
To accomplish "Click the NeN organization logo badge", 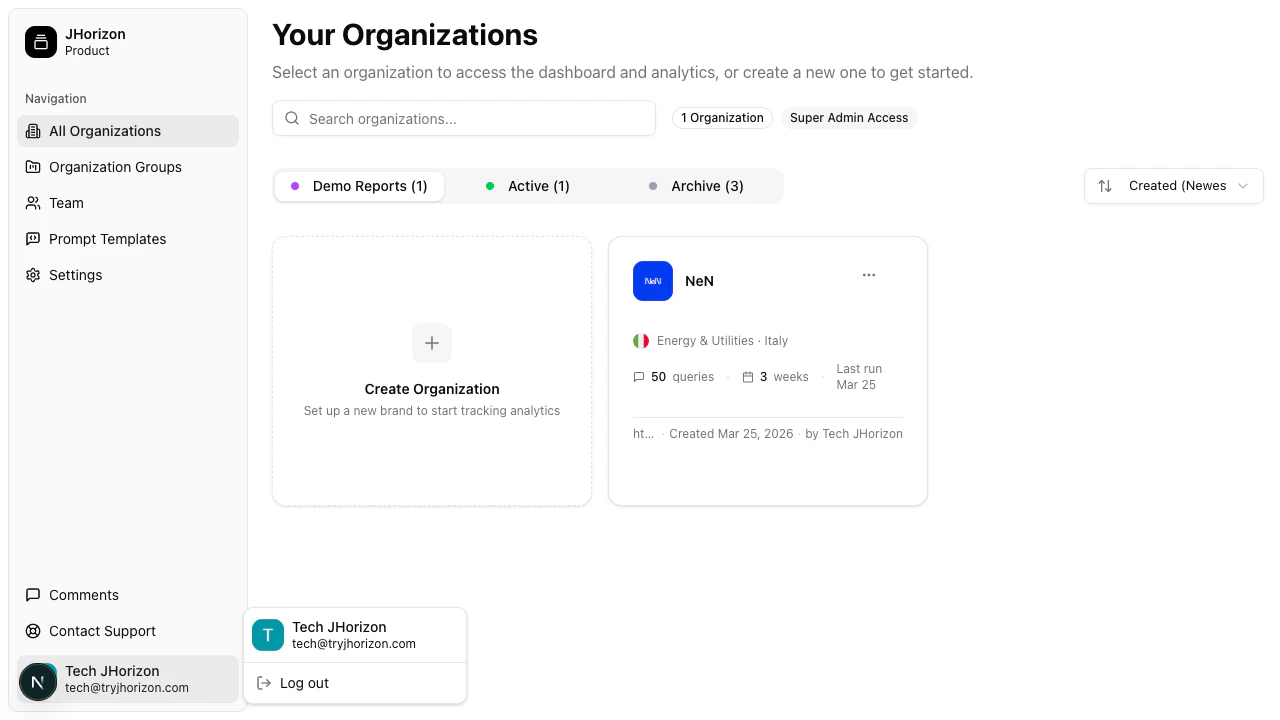I will coord(652,281).
